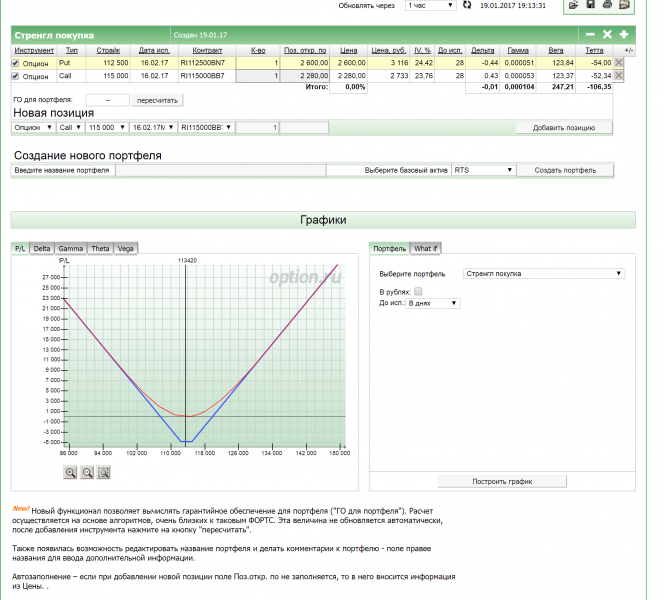Remove the Put 112 500 option row

619,63
